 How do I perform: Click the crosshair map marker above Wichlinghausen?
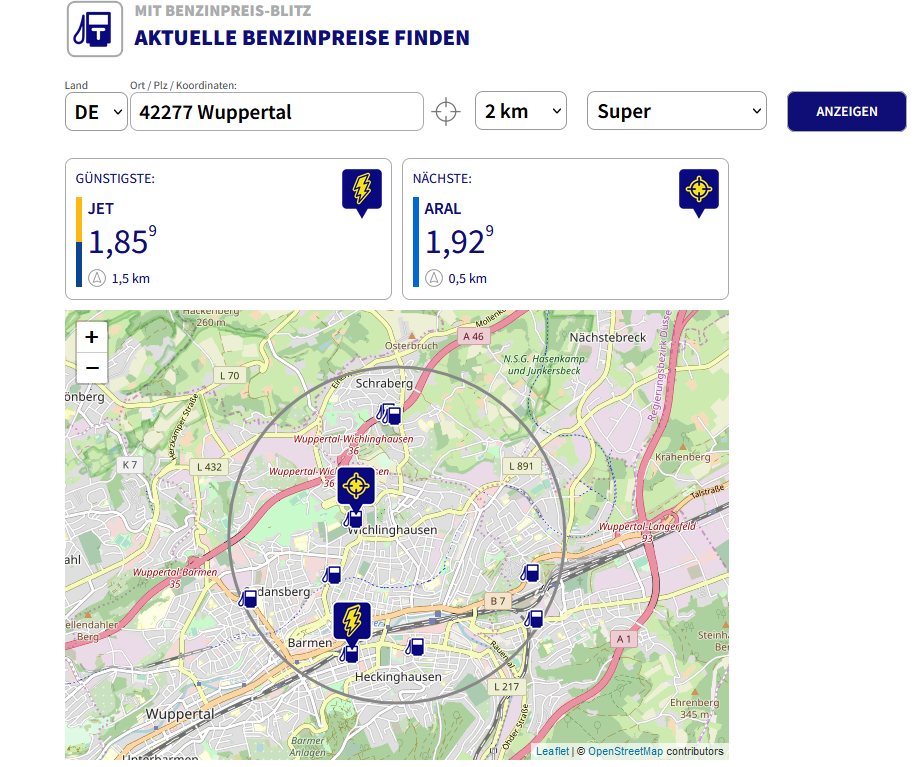click(x=356, y=486)
